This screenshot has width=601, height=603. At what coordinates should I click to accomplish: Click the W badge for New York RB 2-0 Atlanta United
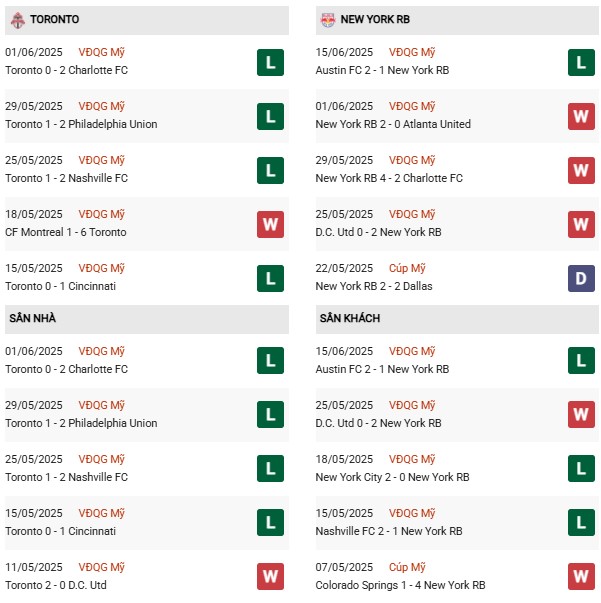coord(581,116)
